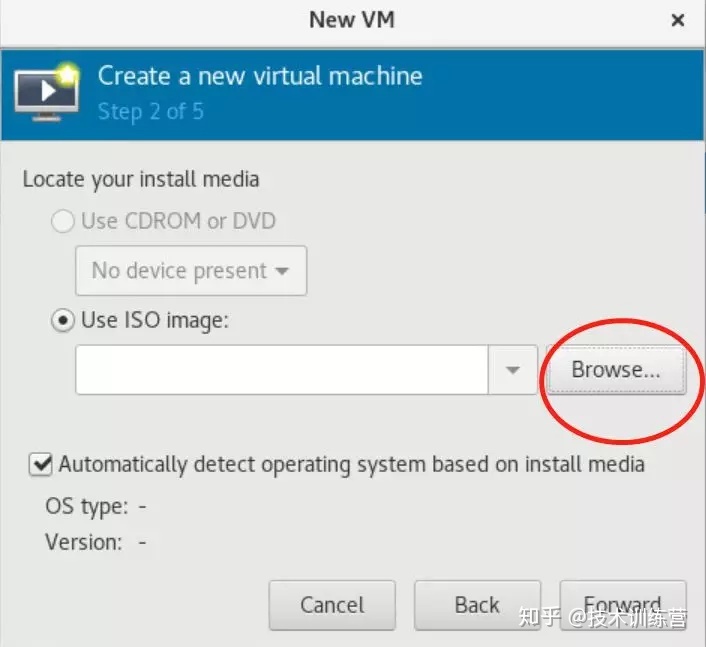Click the Version label
The image size is (706, 647).
point(84,542)
